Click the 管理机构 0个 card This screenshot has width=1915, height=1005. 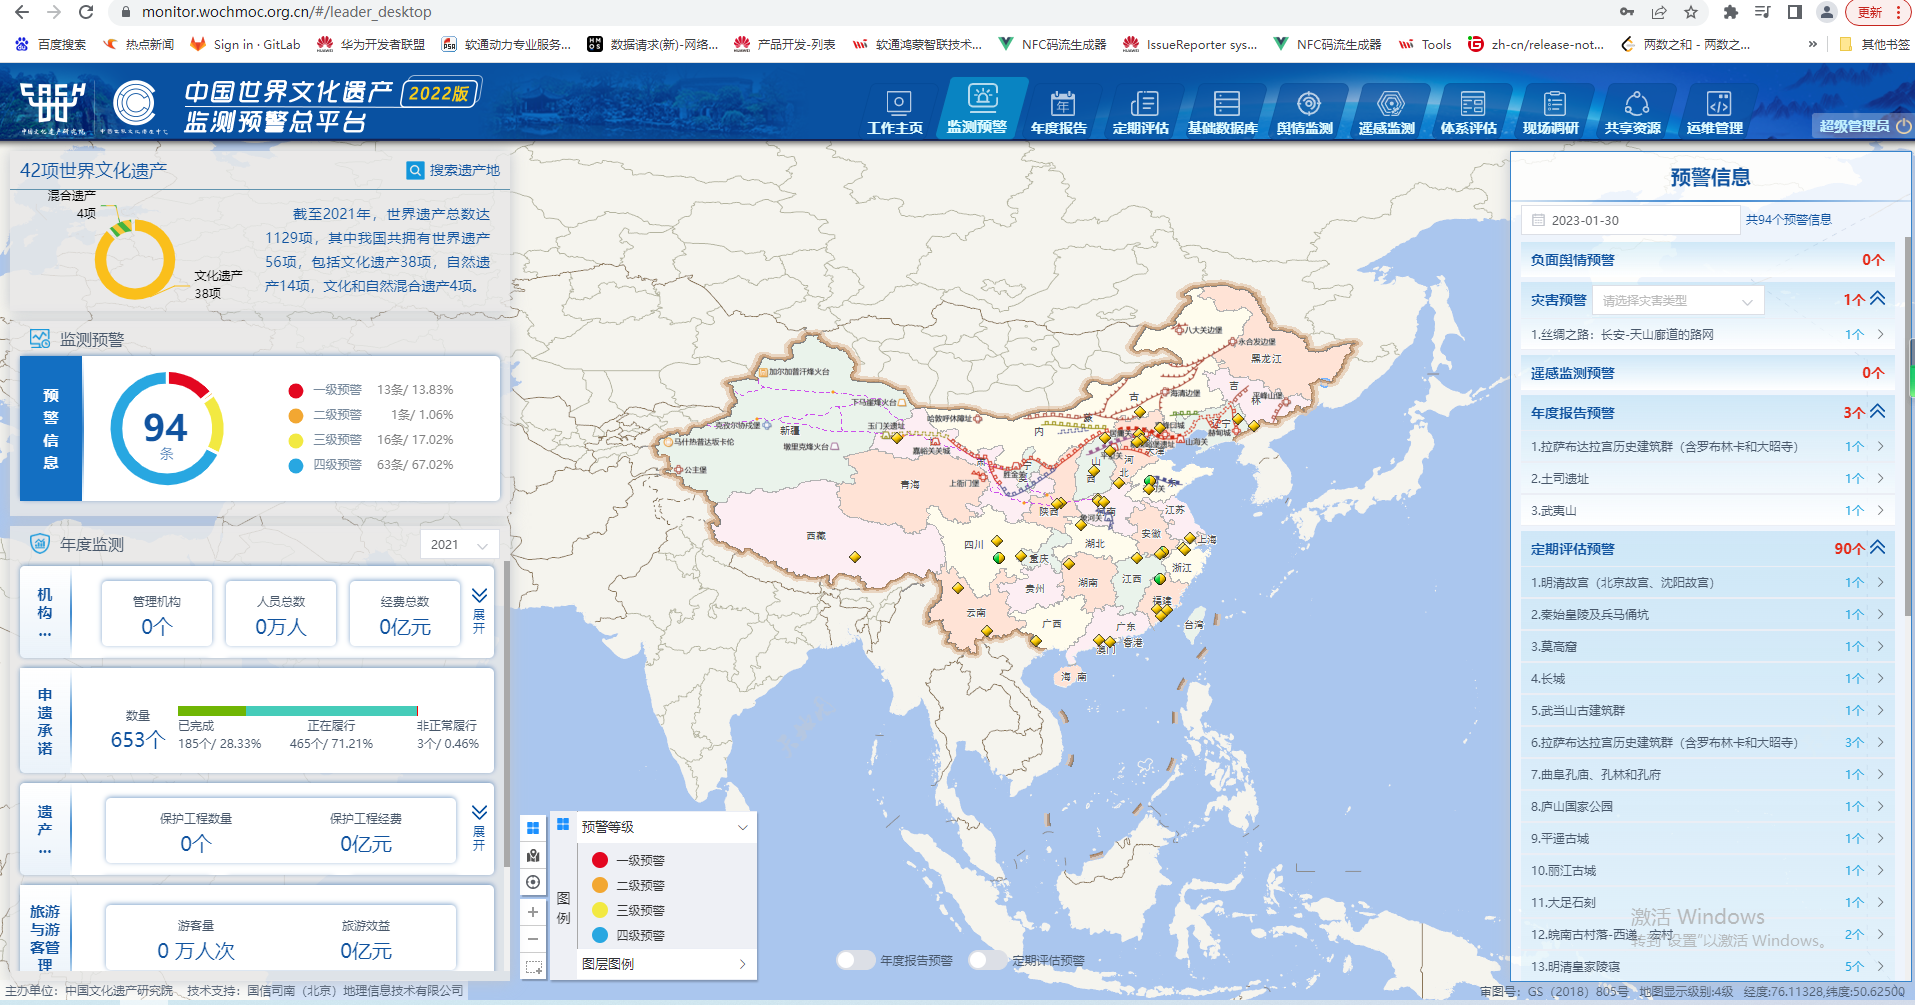click(157, 614)
